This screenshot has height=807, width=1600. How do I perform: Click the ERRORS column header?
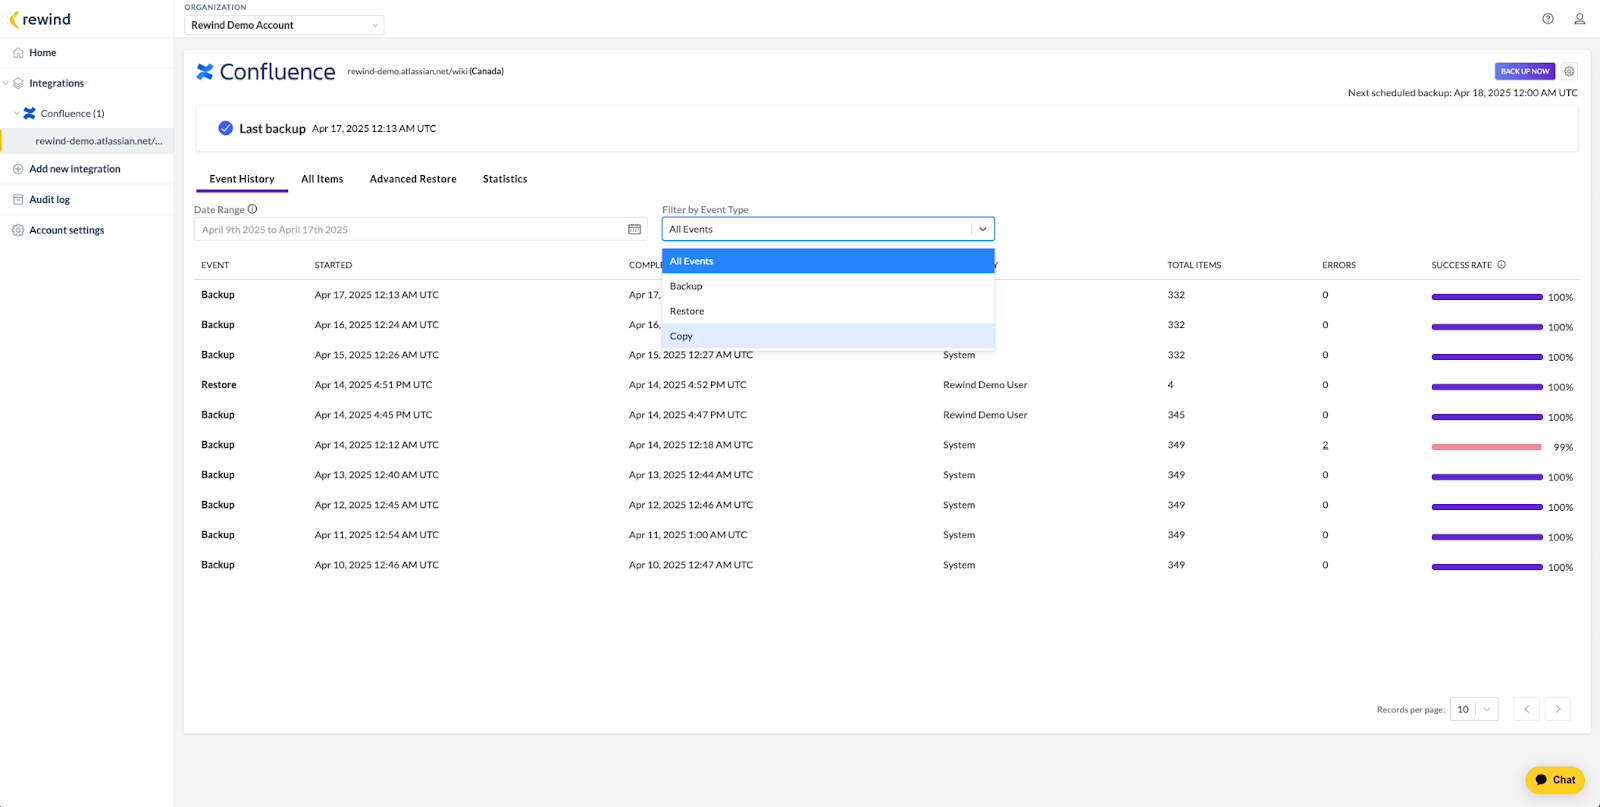1339,265
